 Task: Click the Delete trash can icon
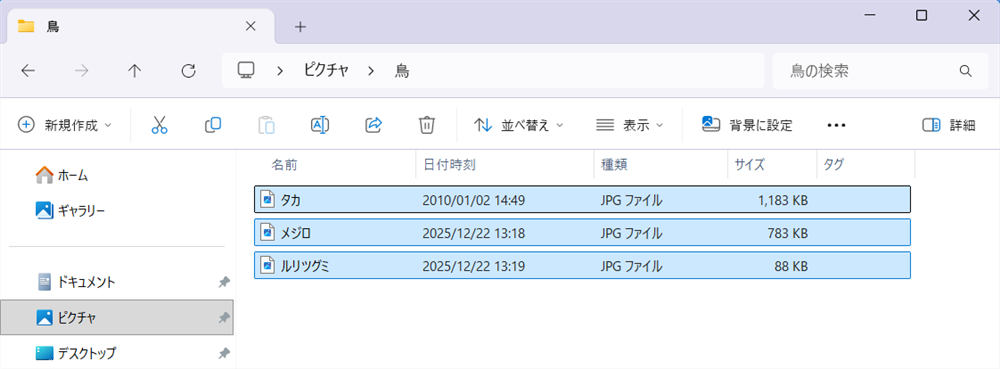427,125
